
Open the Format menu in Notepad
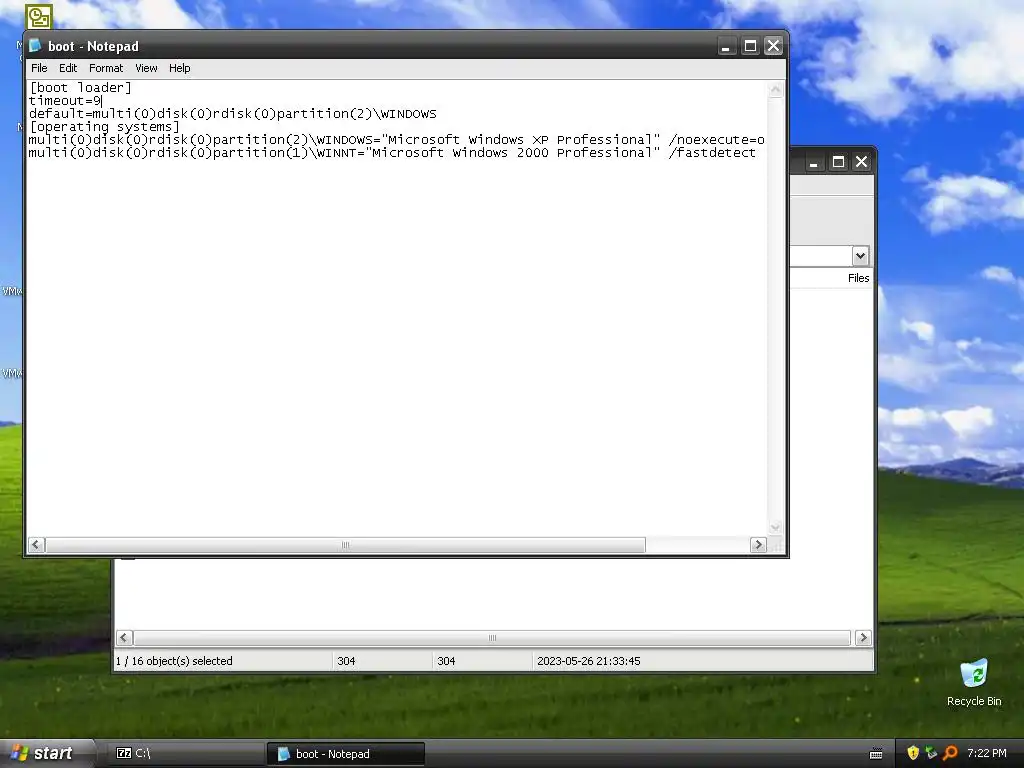(x=106, y=68)
